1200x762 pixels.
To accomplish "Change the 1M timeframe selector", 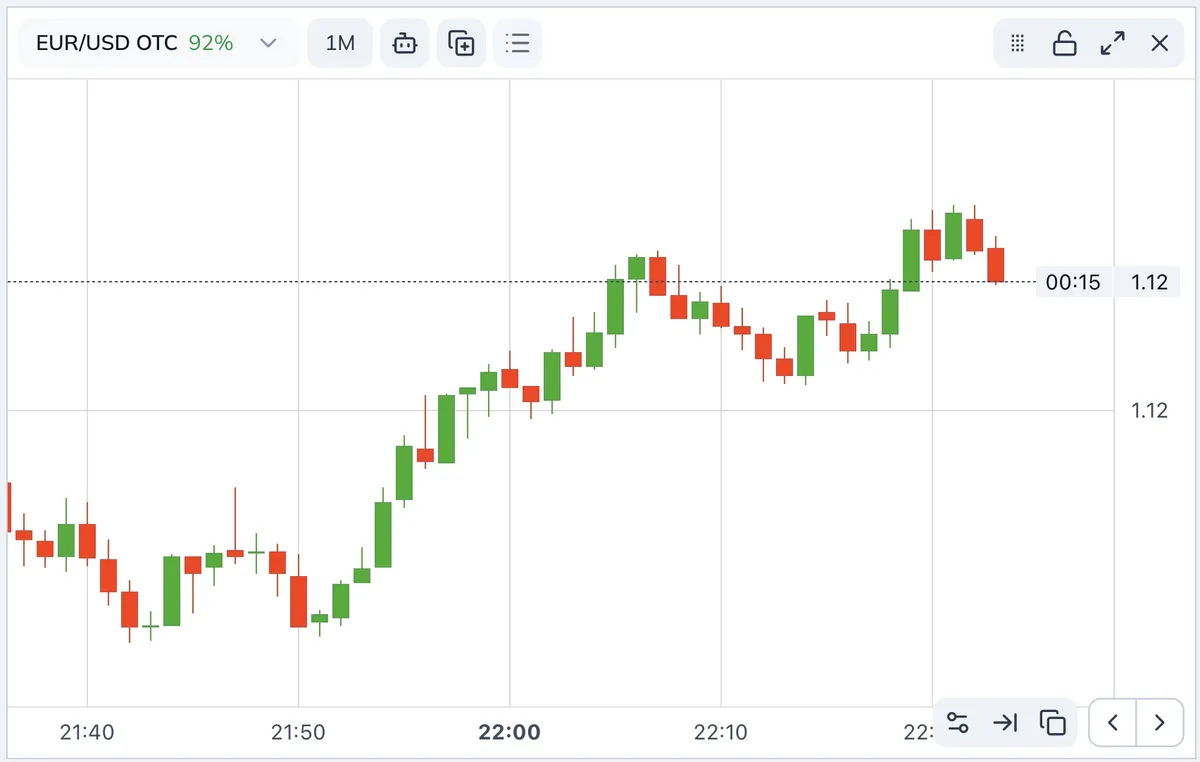I will coord(340,43).
